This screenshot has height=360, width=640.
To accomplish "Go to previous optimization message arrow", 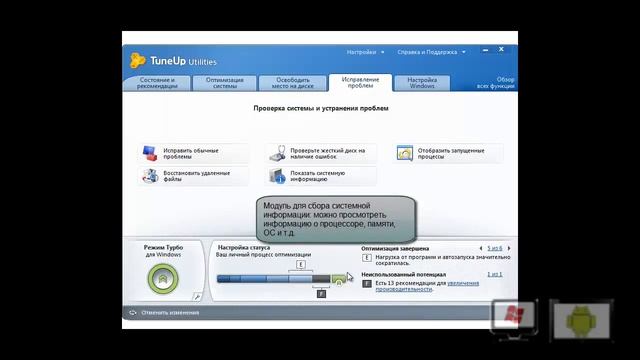I will pos(480,248).
